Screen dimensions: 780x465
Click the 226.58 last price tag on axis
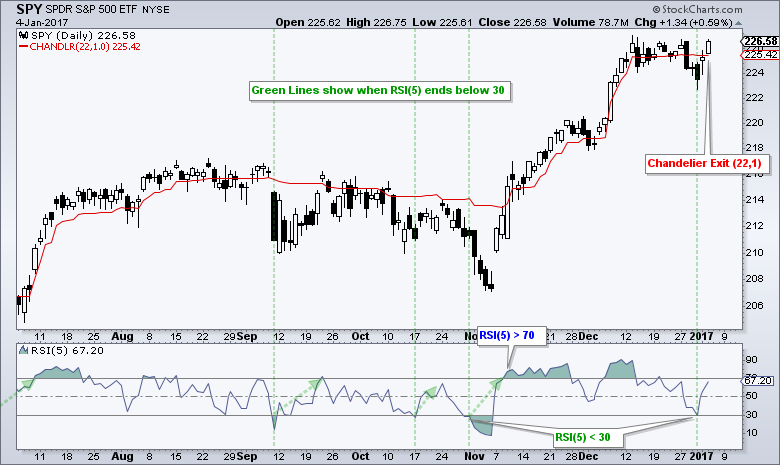761,42
